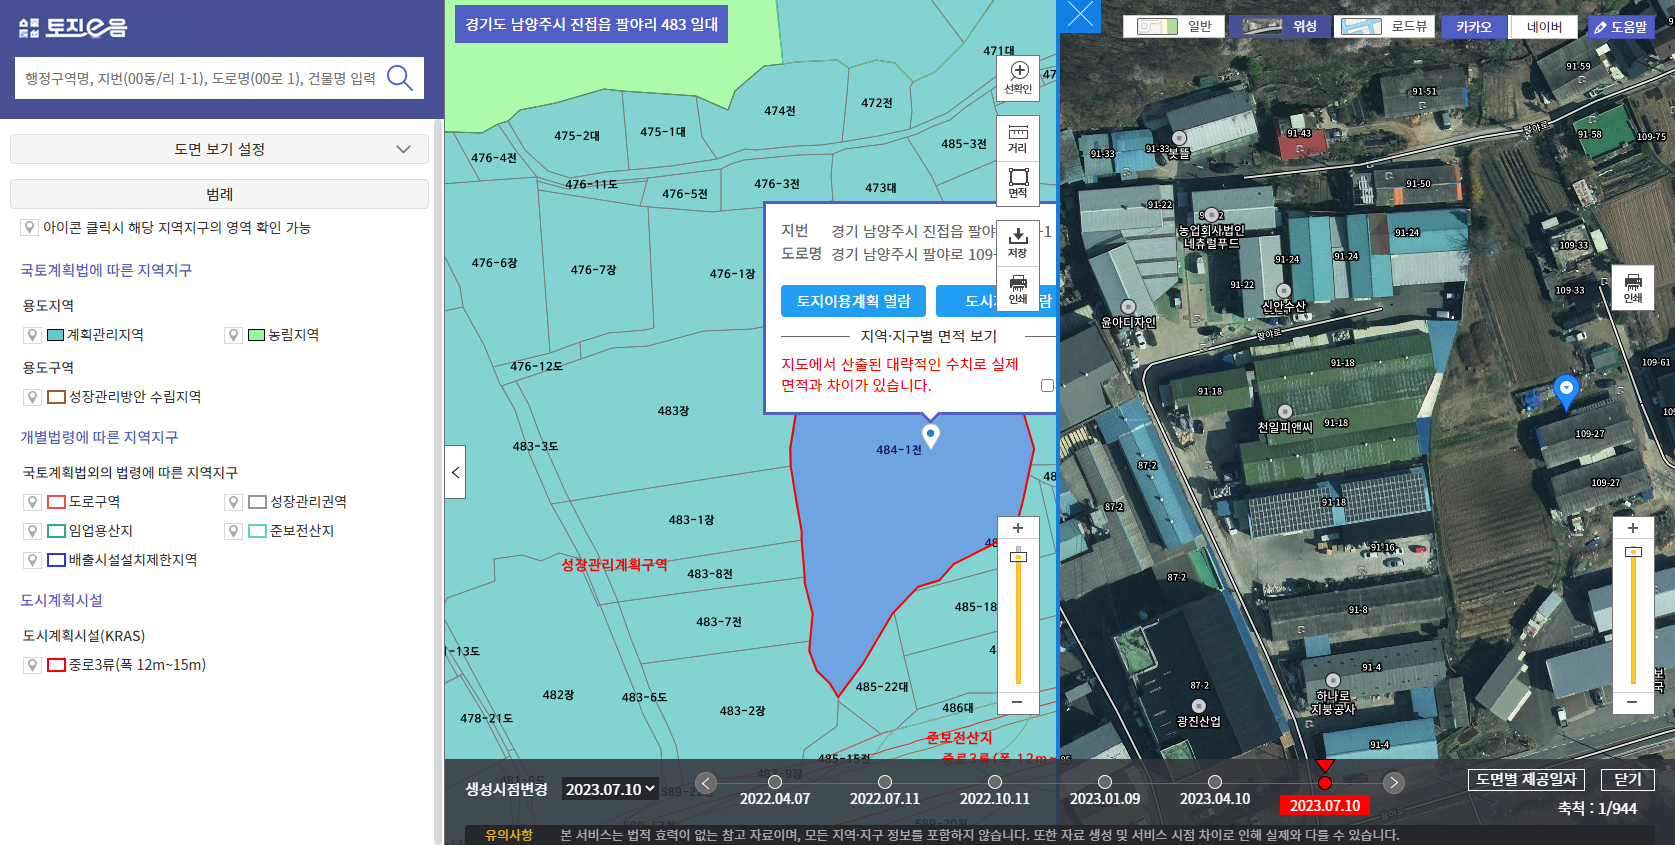Click parcel label 476-7장 on map

593,269
